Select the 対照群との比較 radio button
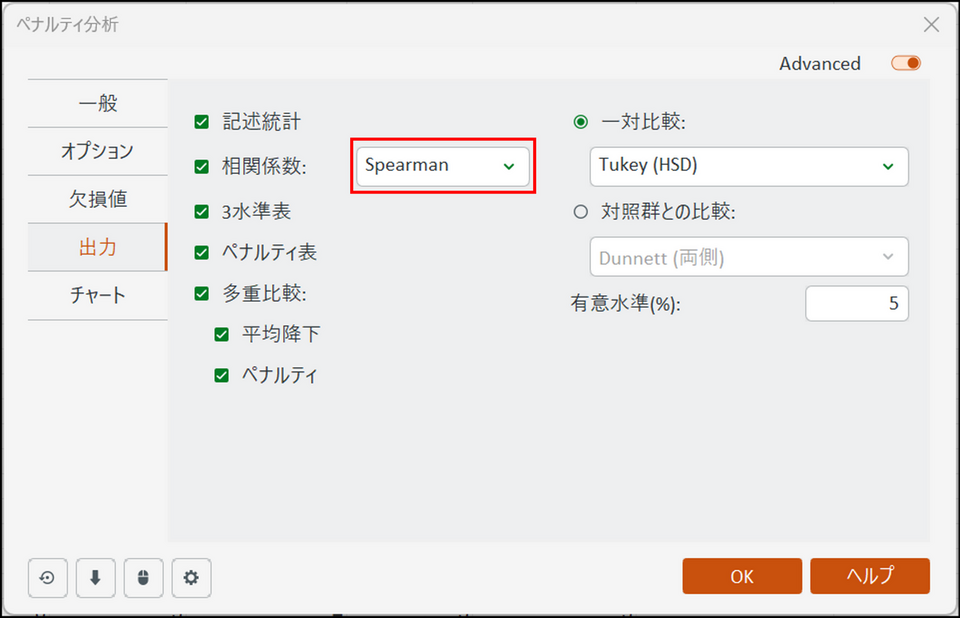The image size is (960, 618). [x=581, y=212]
